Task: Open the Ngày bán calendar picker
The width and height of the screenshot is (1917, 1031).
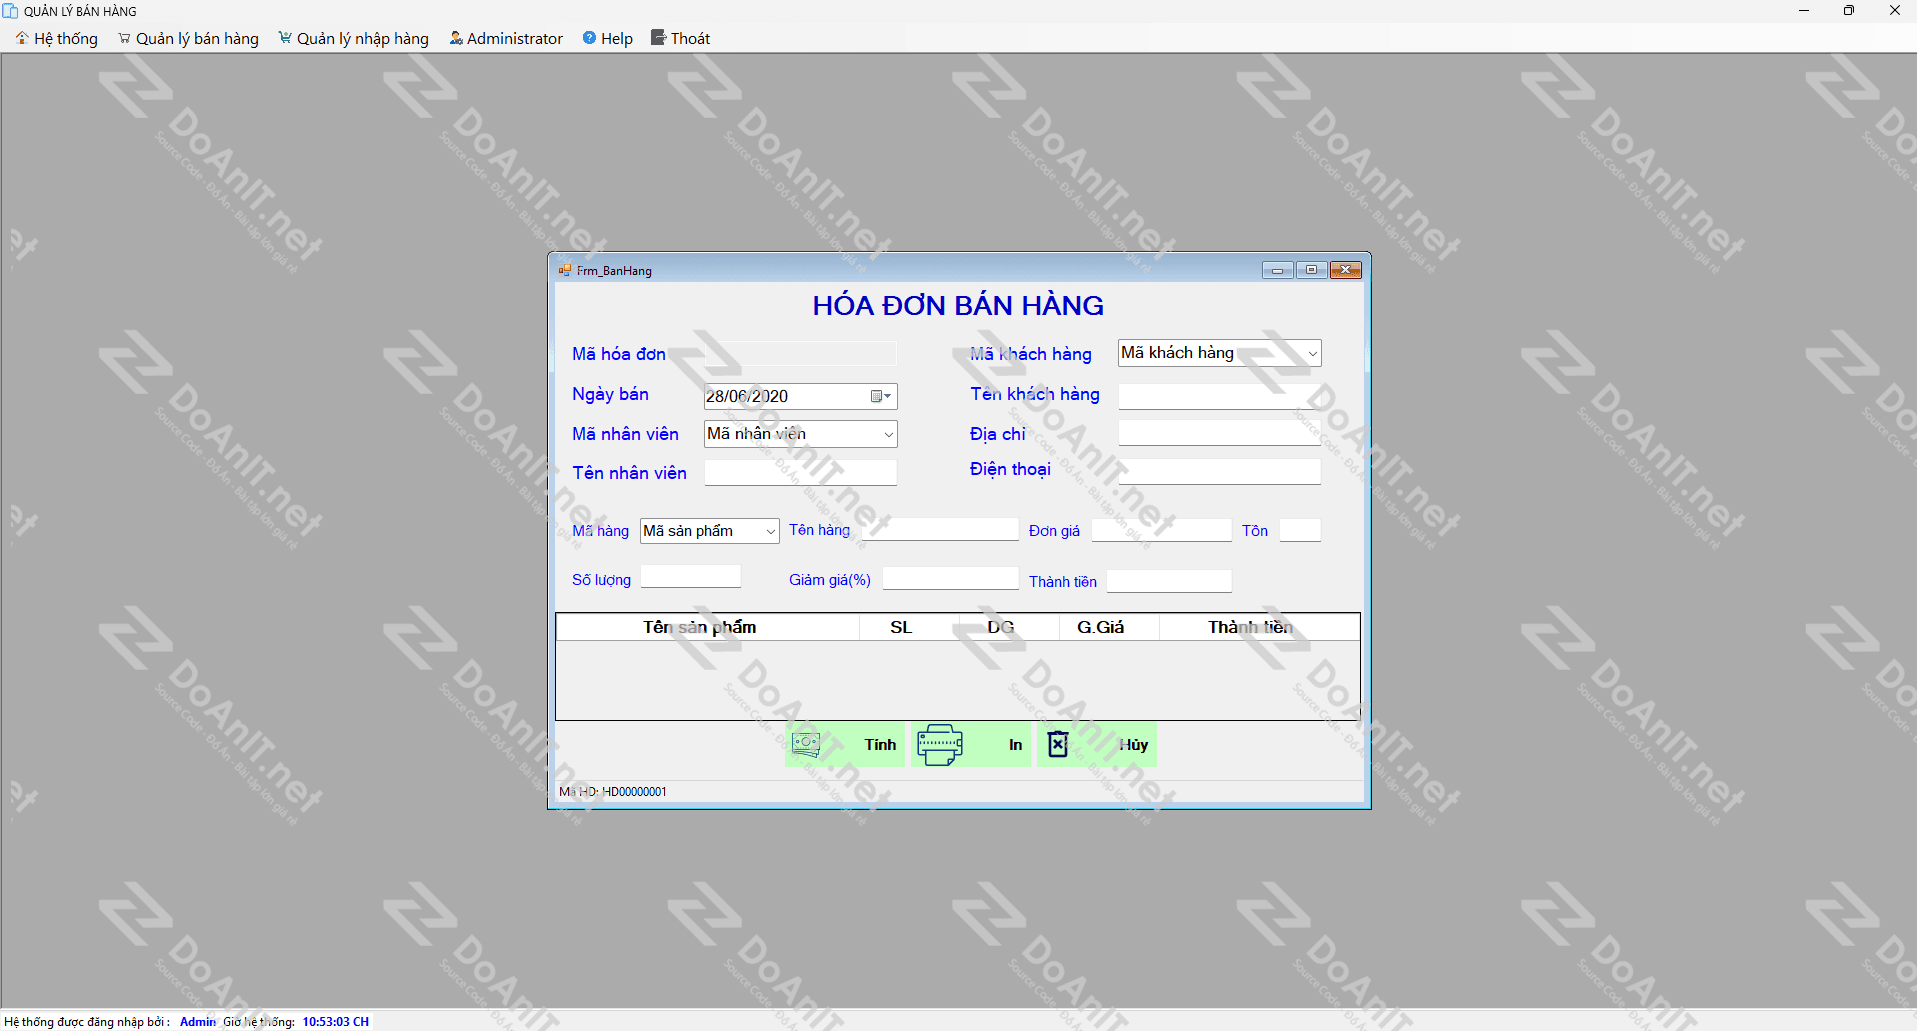Action: coord(880,396)
